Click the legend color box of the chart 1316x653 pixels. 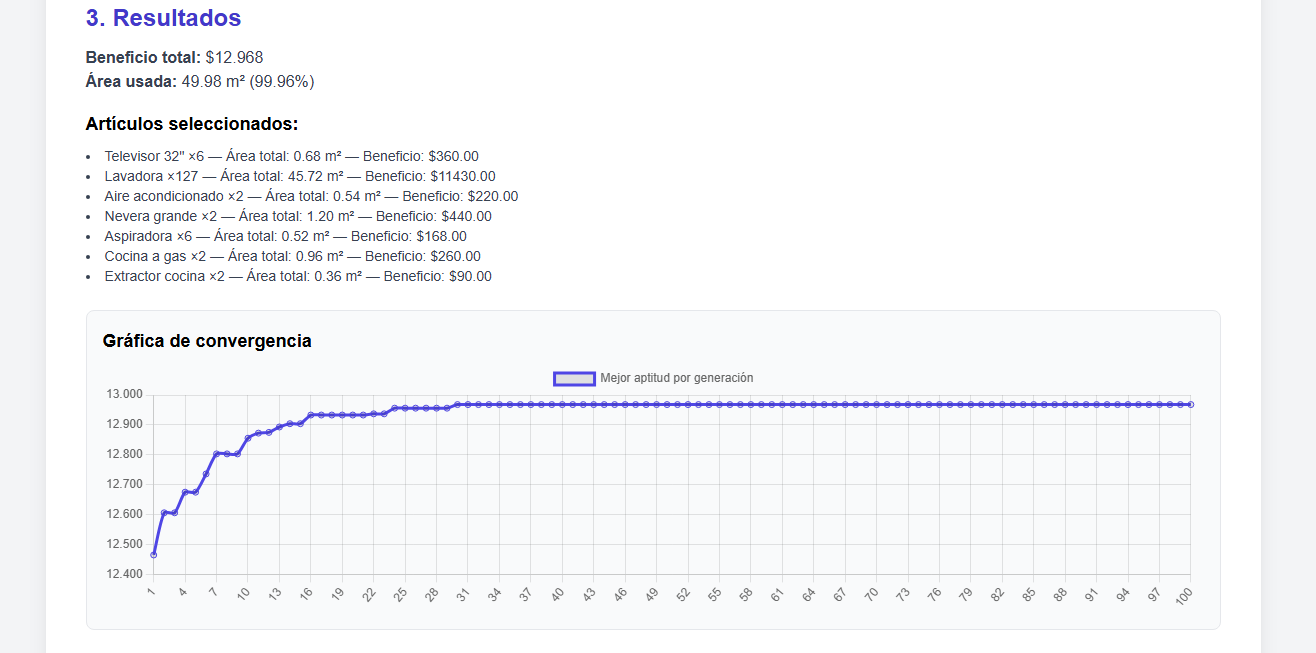(x=574, y=378)
